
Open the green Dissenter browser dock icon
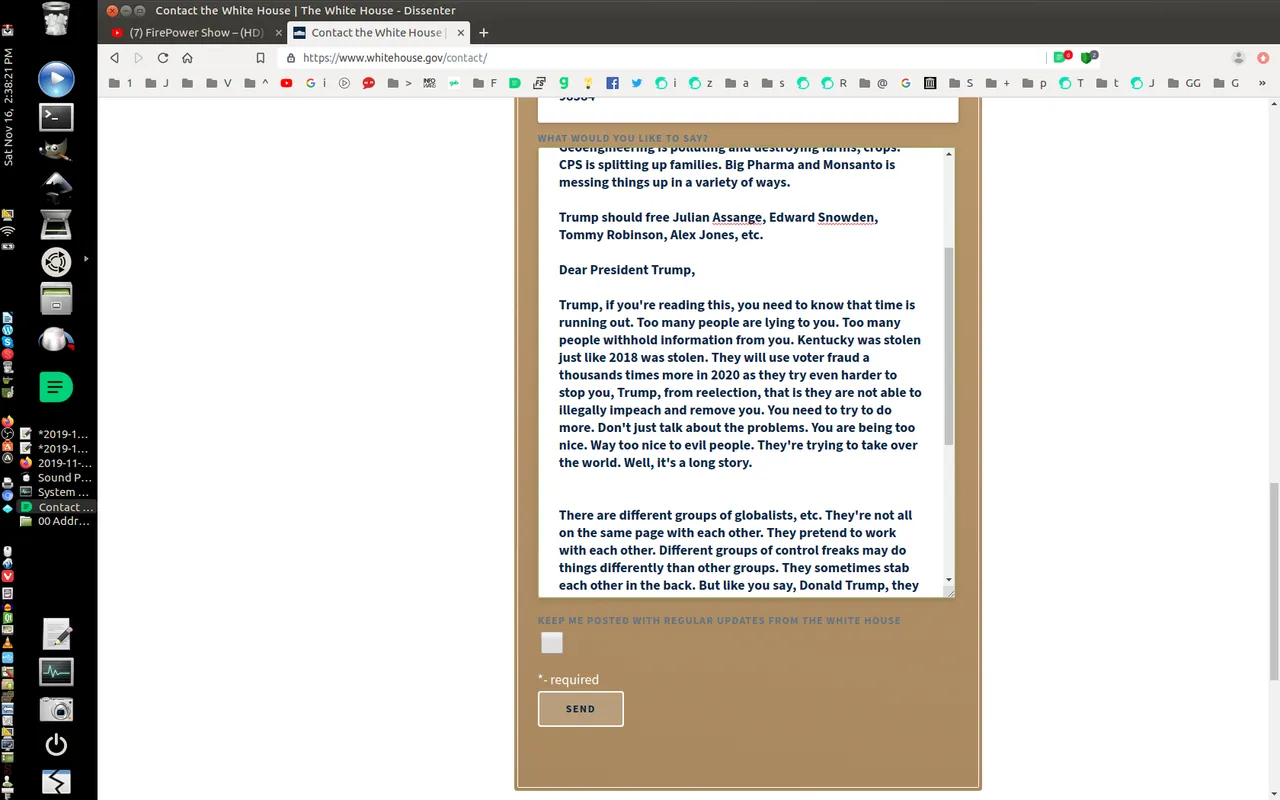[x=56, y=387]
